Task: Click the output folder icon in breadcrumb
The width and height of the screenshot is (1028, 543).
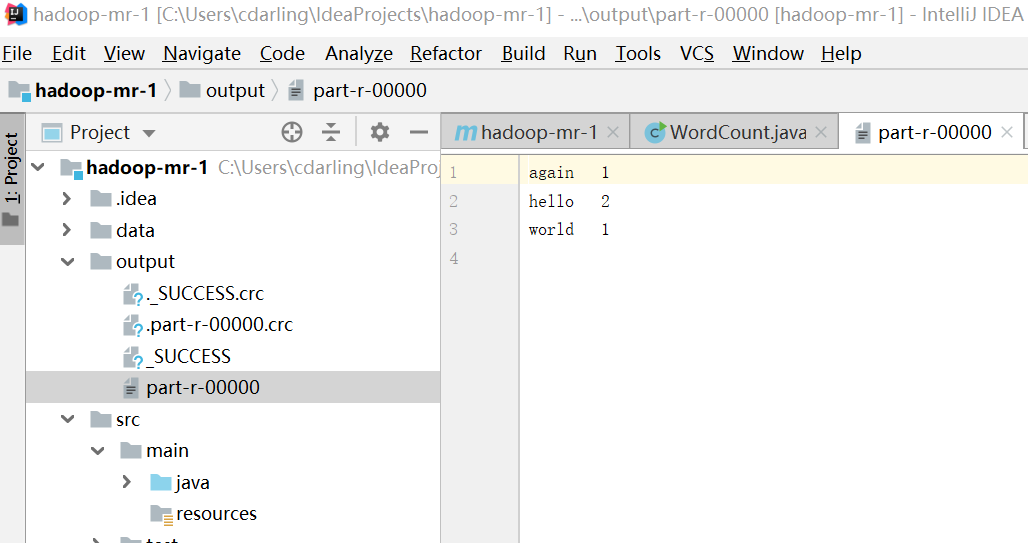Action: (x=189, y=89)
